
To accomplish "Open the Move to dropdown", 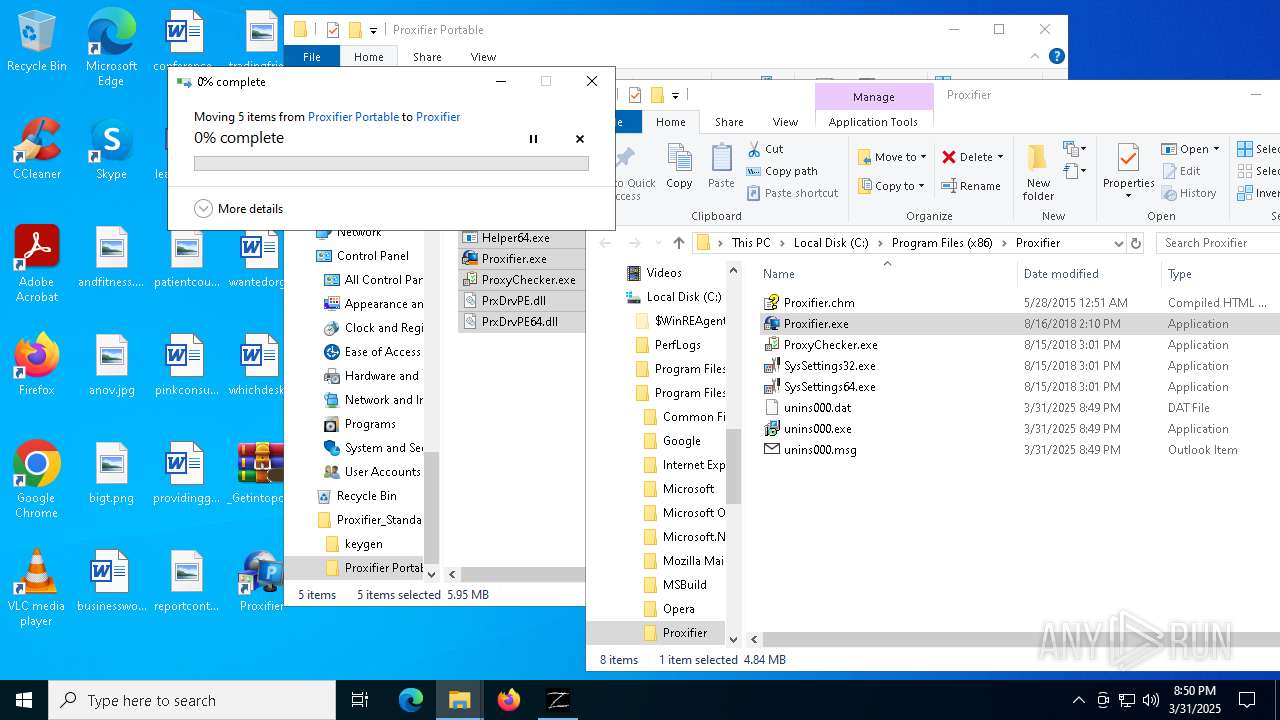I will pyautogui.click(x=892, y=157).
